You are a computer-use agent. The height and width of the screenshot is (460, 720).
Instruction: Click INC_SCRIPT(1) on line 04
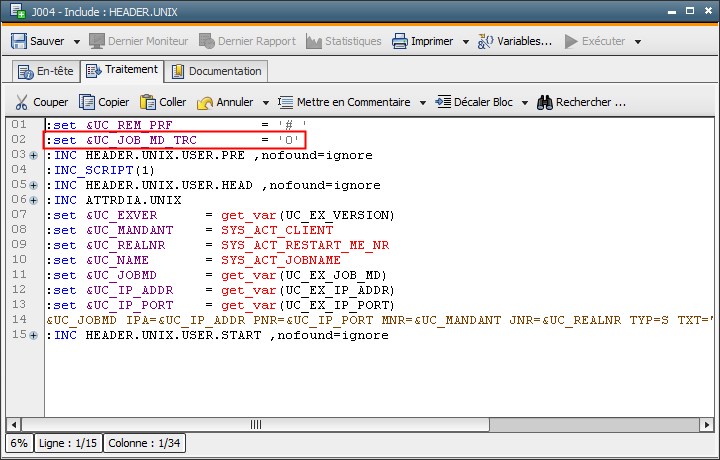tap(104, 170)
